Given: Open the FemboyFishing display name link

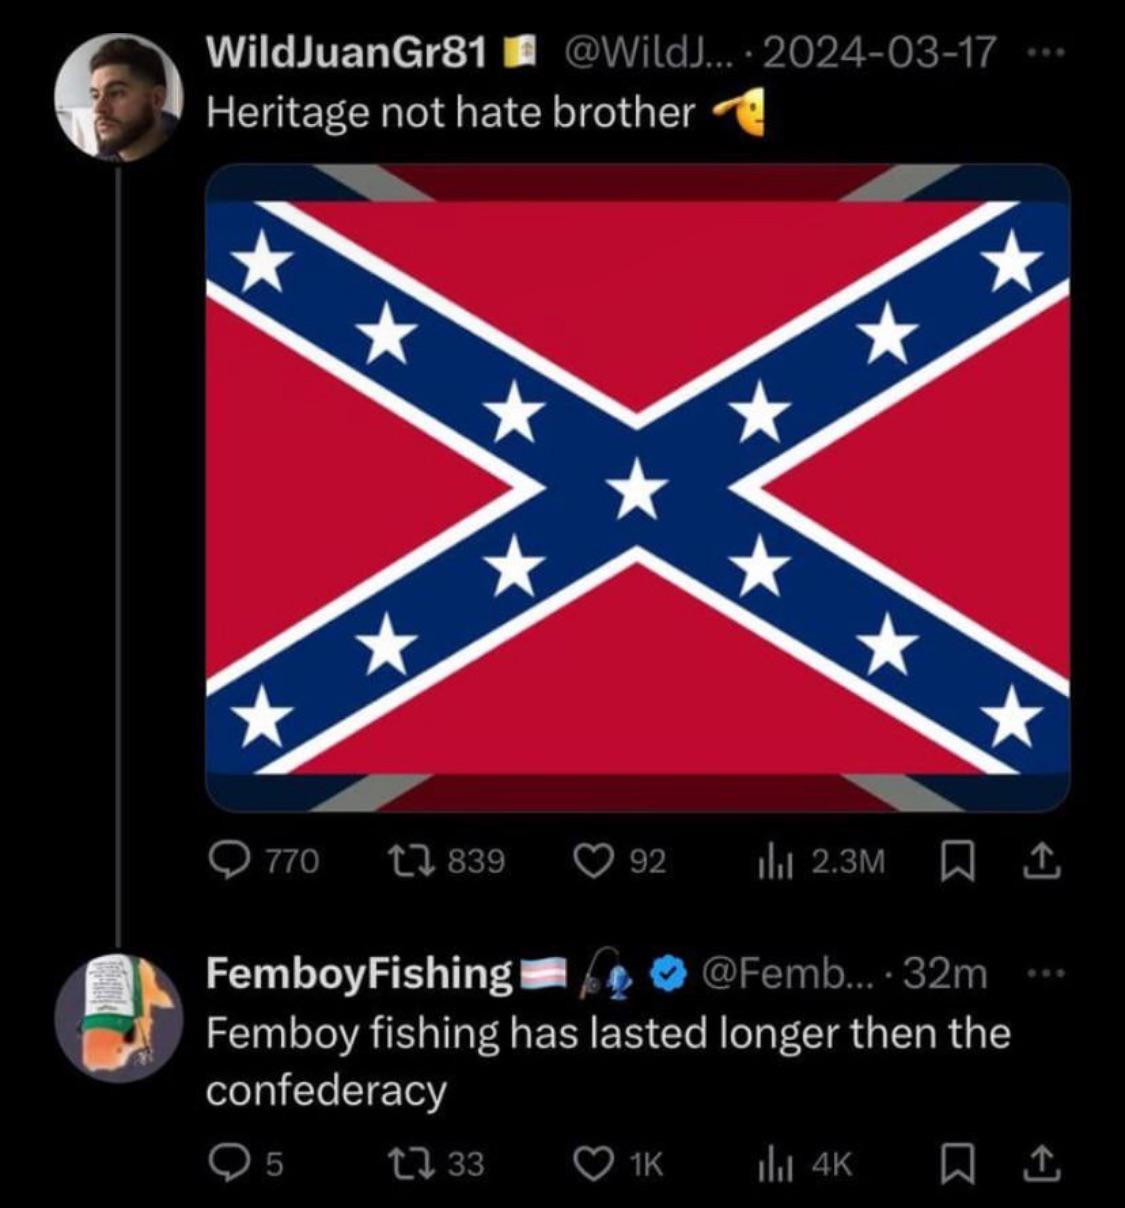Looking at the screenshot, I should tap(359, 973).
